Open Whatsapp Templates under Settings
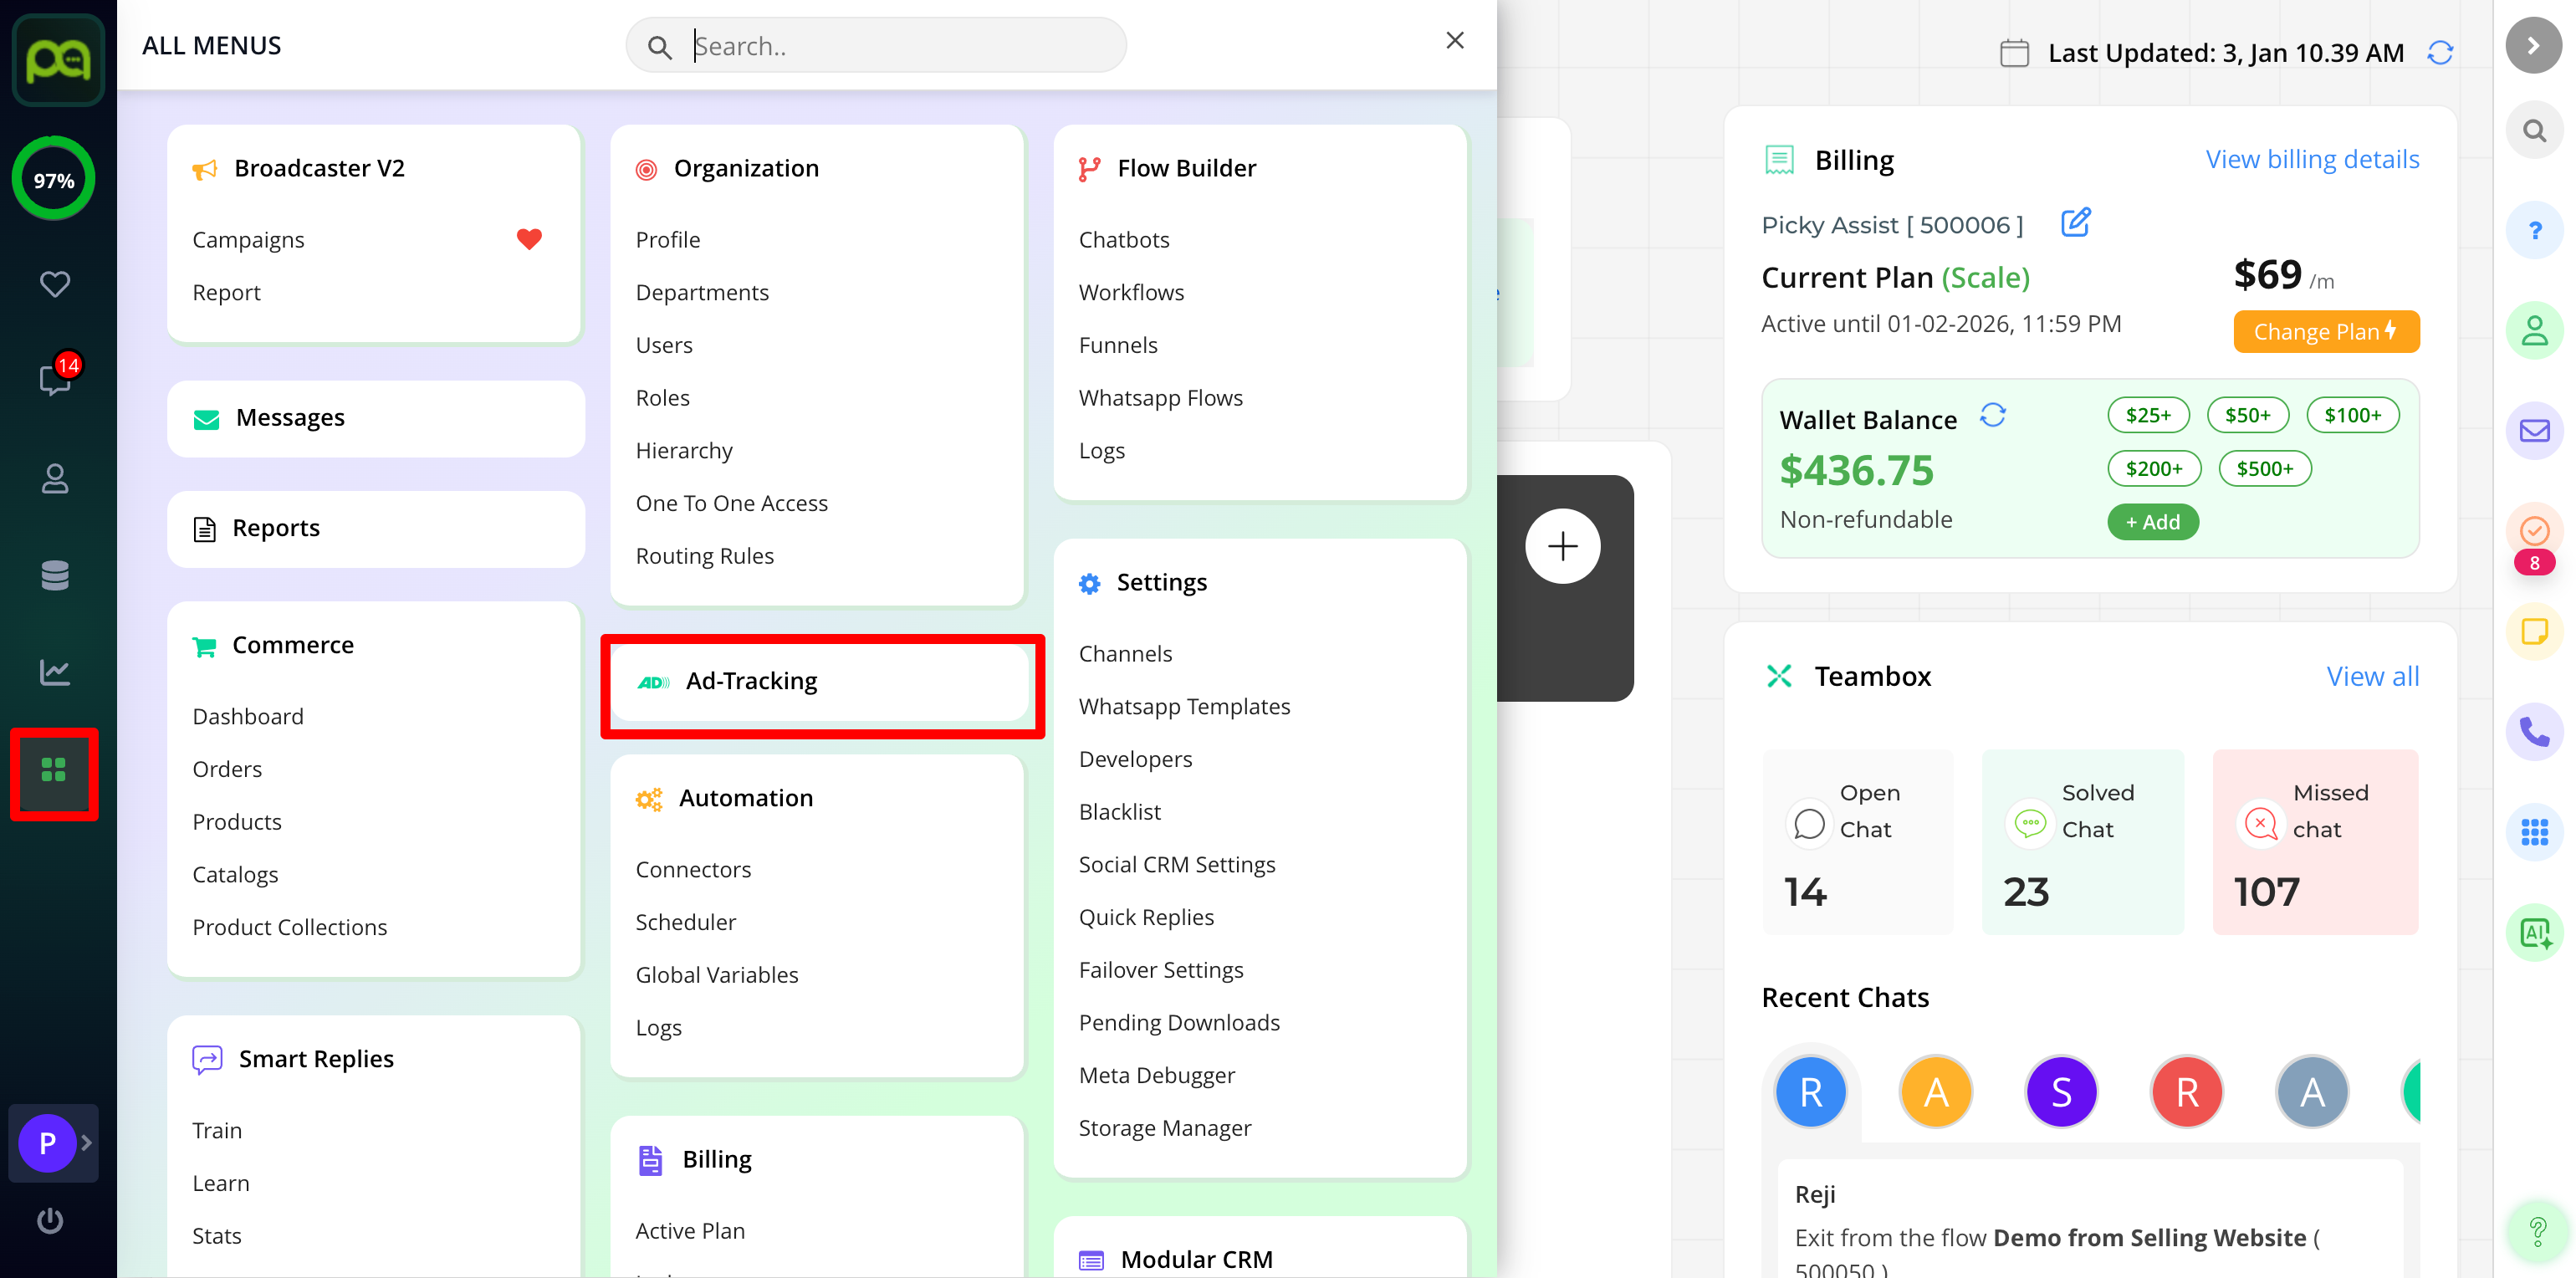 click(x=1184, y=706)
